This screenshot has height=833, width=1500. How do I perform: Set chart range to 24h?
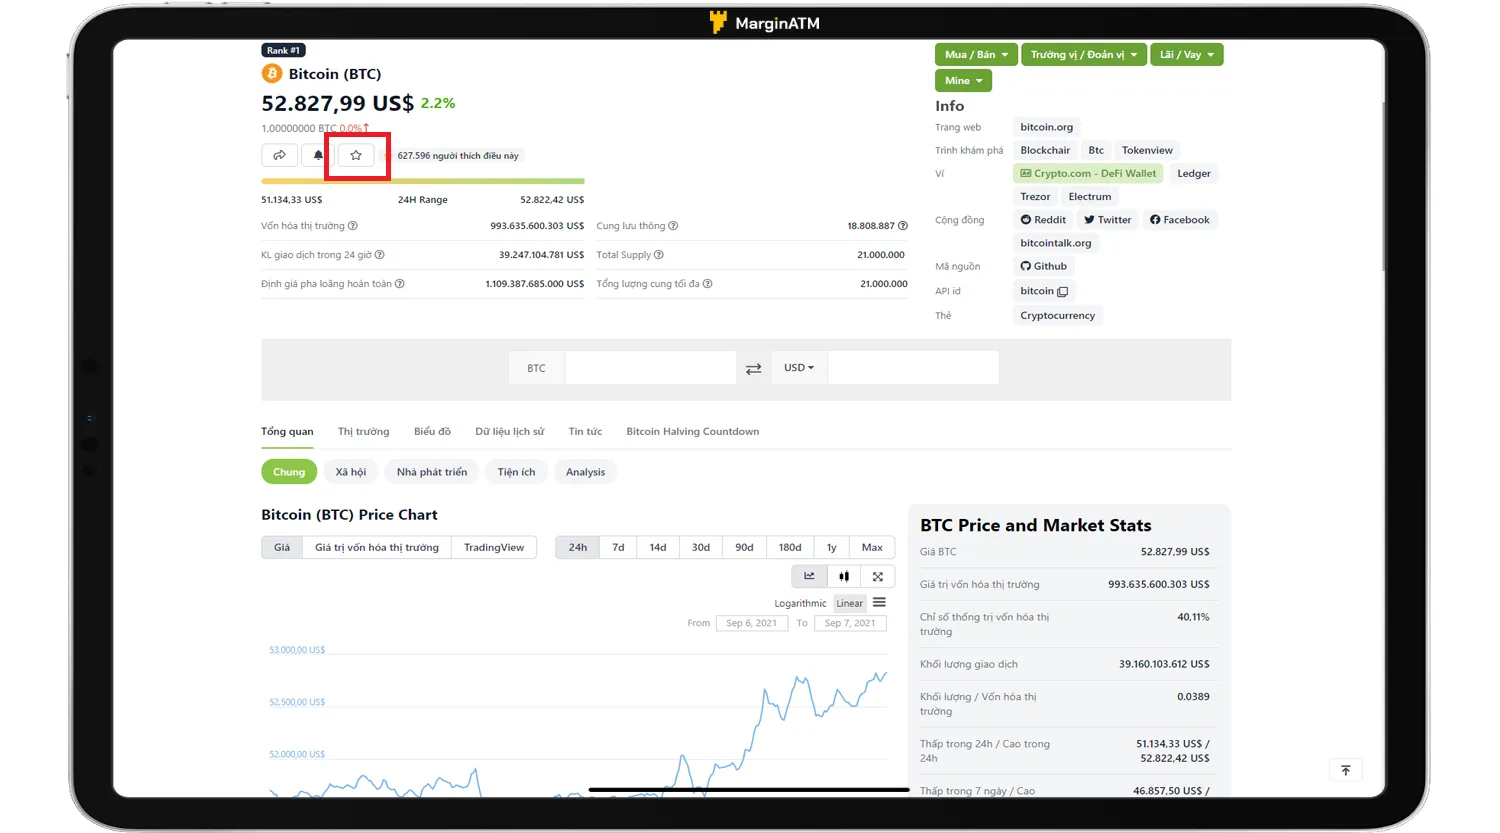(578, 548)
